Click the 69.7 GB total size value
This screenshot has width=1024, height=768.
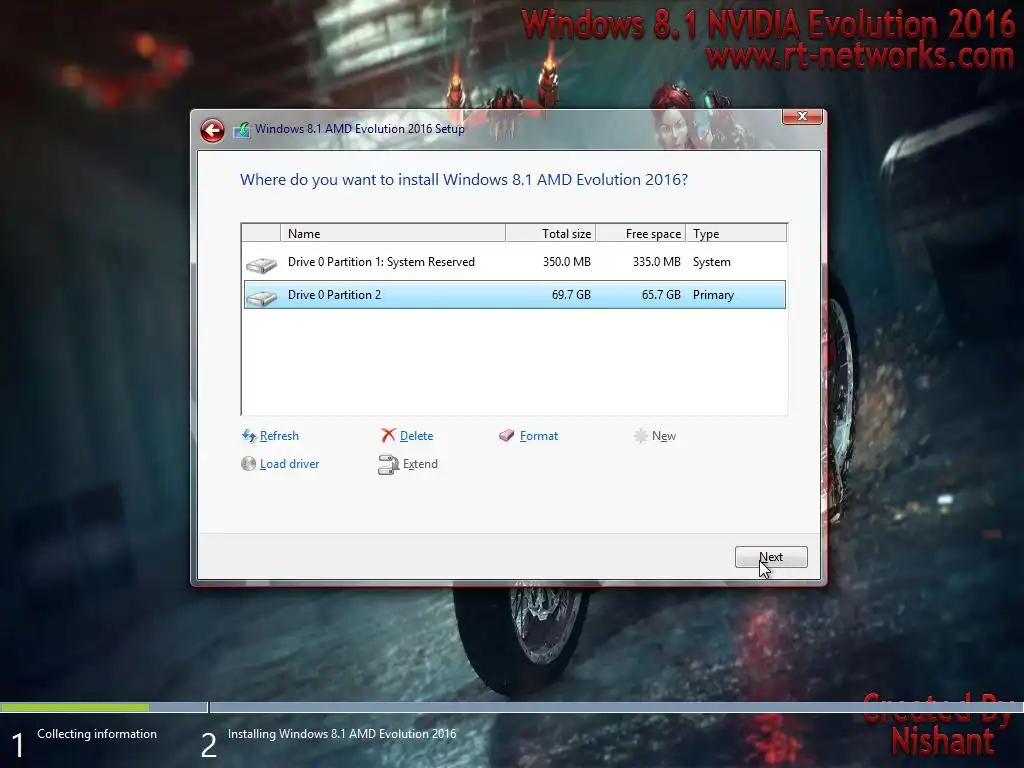(x=571, y=295)
